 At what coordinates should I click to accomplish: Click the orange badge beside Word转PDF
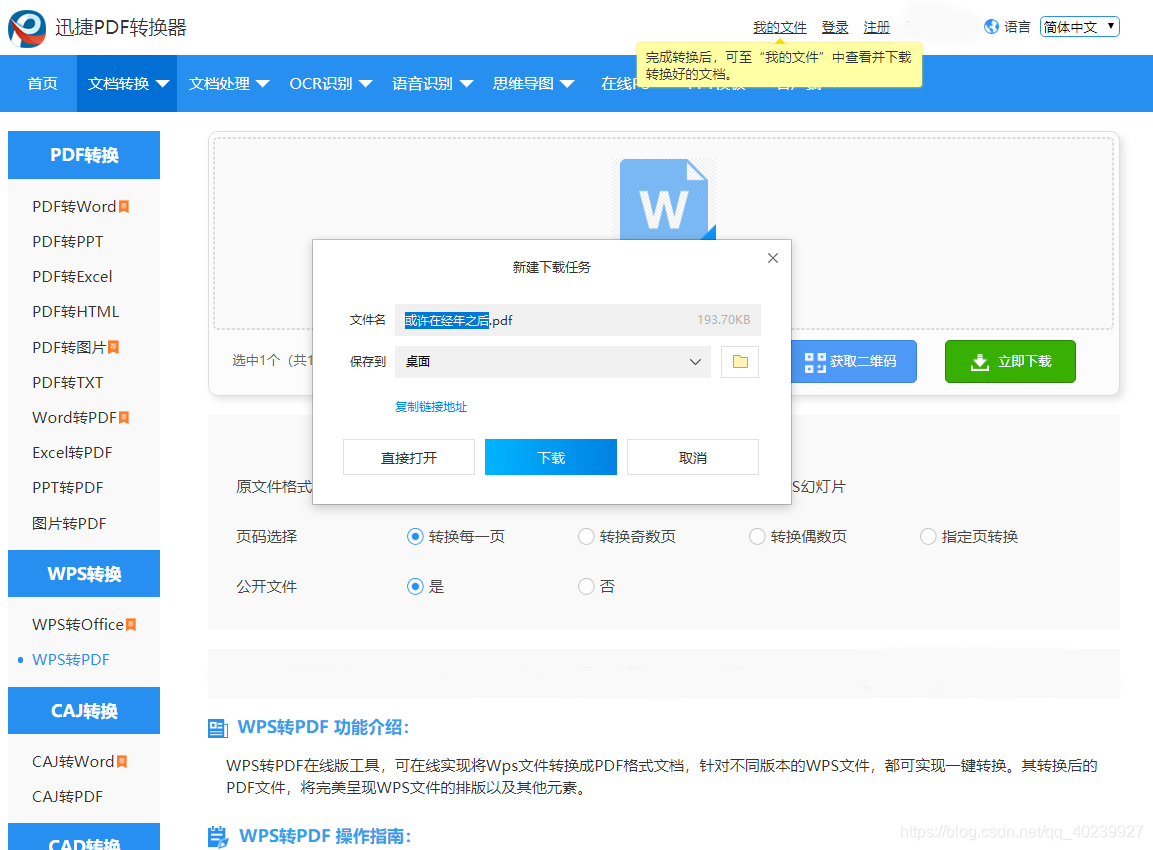[124, 418]
